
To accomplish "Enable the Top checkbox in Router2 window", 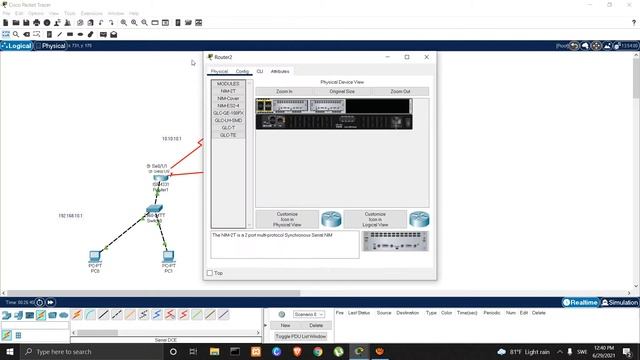I will 210,273.
